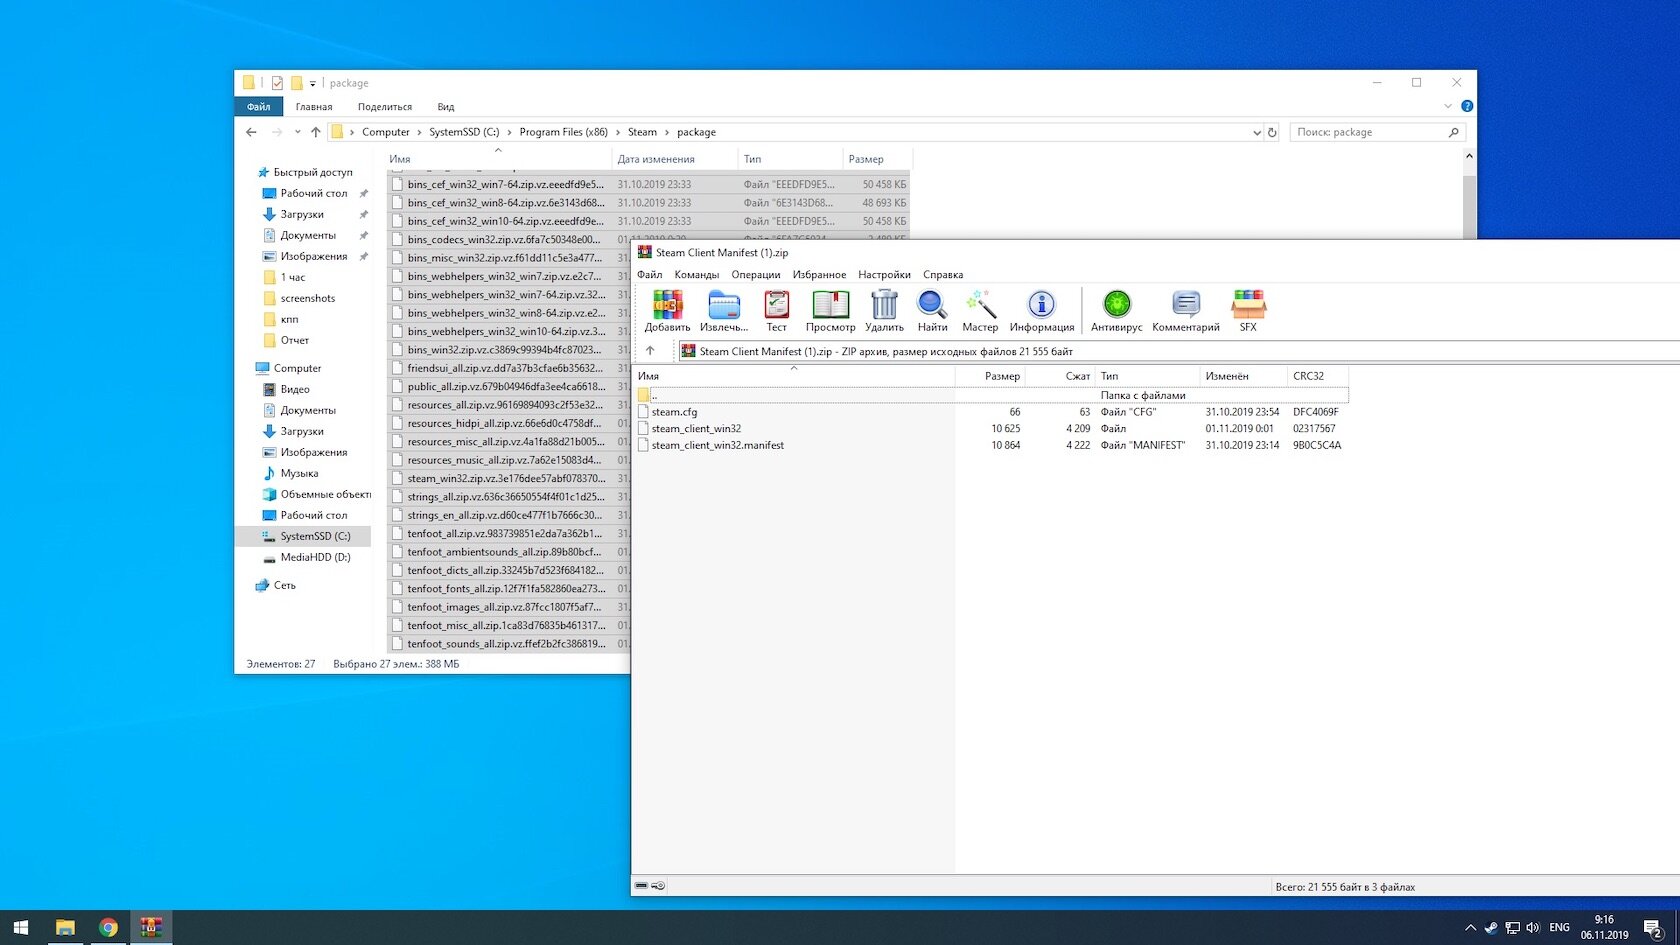Switch to the Главная ribbon tab

[314, 107]
